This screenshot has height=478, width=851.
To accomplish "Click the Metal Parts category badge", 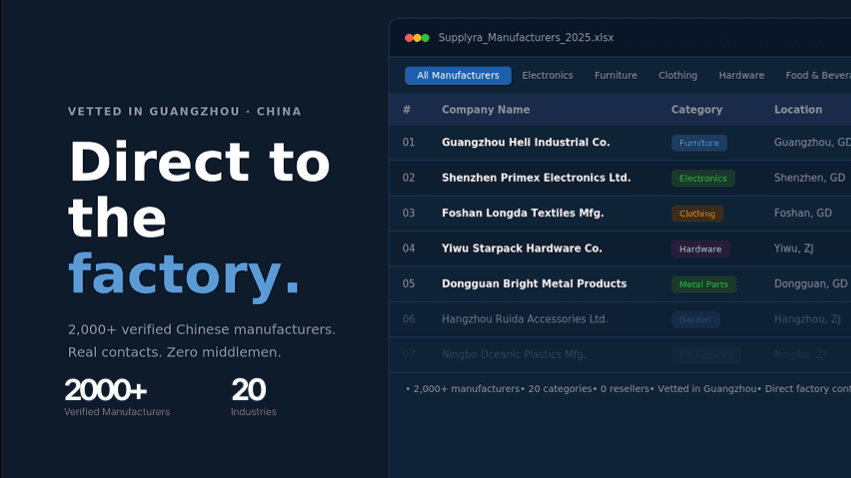I will pyautogui.click(x=703, y=284).
